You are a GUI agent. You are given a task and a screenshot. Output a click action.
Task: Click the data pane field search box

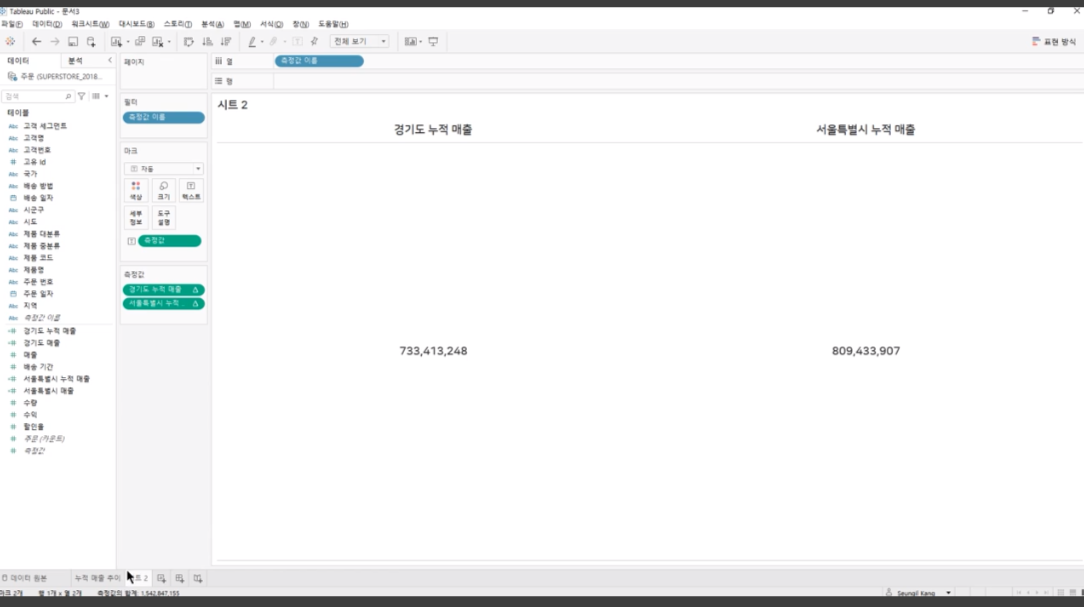point(37,96)
